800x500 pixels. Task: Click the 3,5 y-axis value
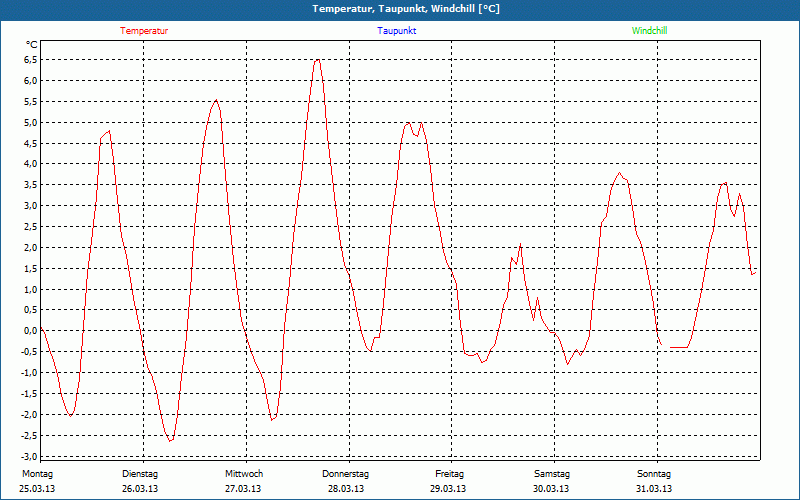click(x=31, y=185)
